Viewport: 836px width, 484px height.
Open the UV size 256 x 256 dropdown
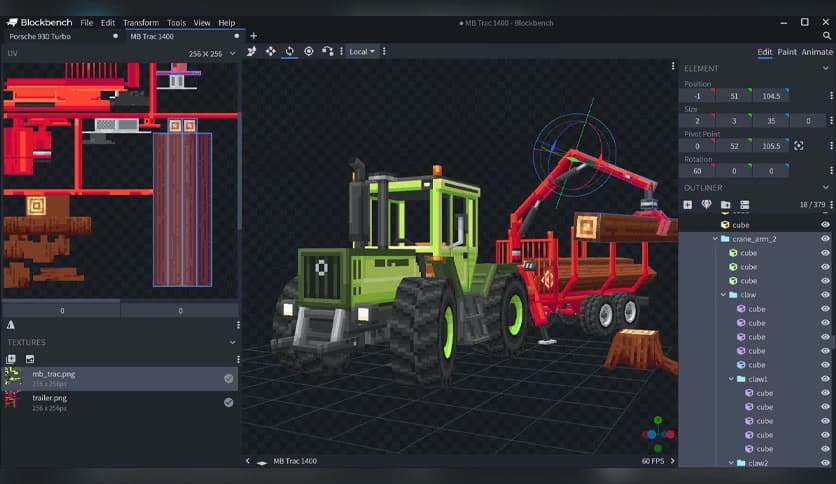point(212,53)
